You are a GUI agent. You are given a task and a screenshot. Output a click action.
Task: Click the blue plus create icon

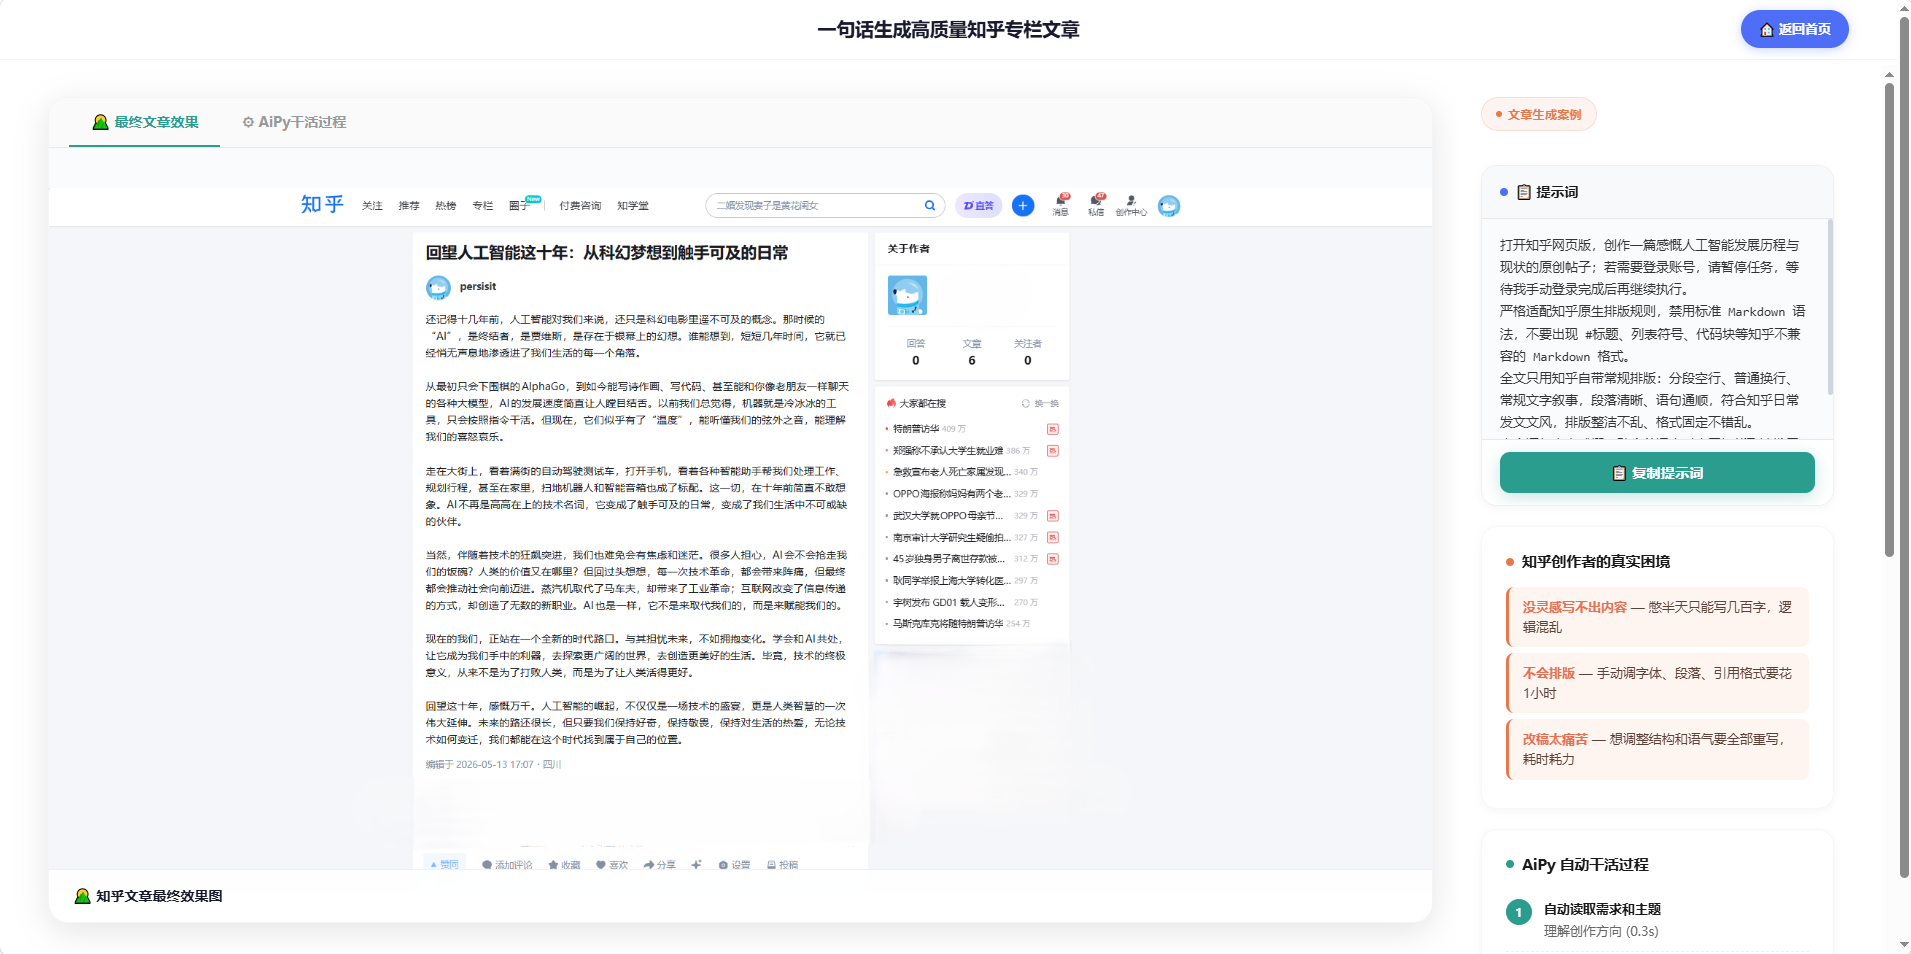coord(1023,205)
